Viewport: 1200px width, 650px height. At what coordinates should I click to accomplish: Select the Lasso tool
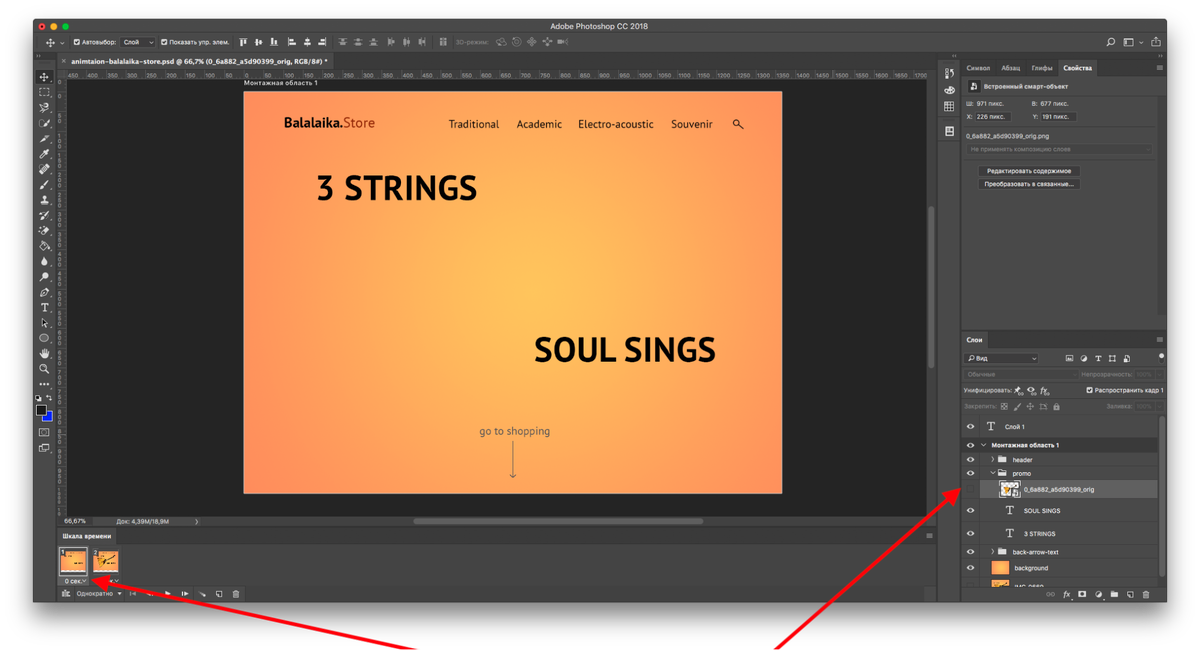(x=46, y=106)
